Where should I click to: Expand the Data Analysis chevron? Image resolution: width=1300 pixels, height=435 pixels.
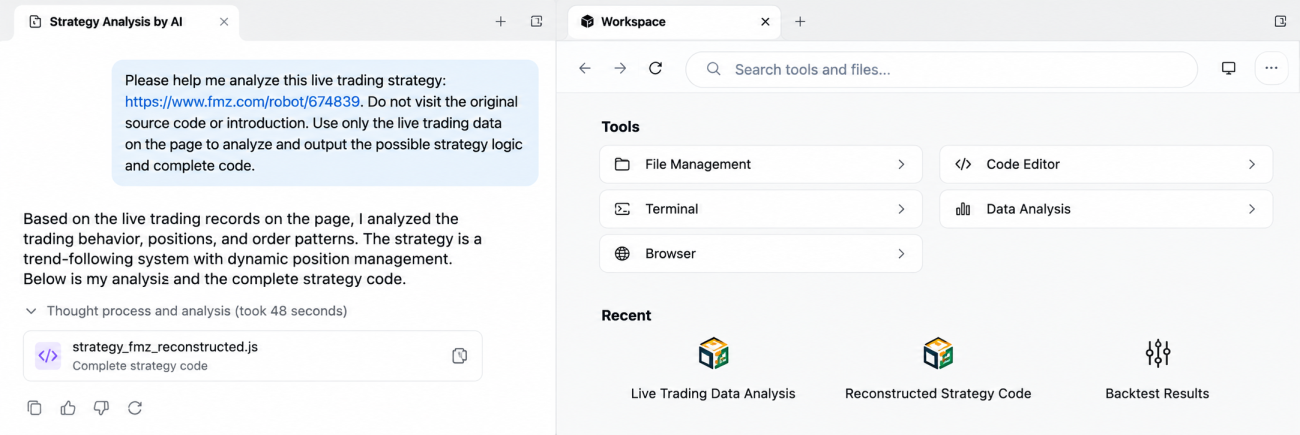click(1251, 209)
